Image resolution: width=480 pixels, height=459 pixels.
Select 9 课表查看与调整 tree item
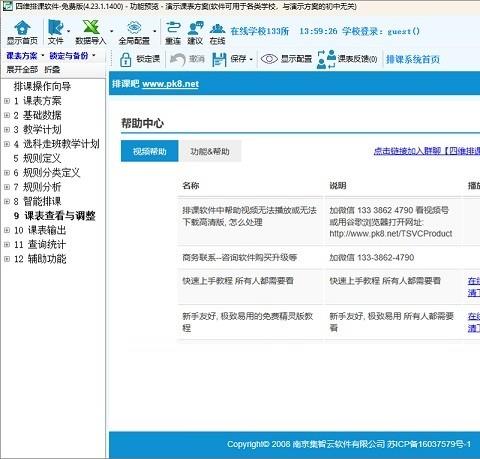[55, 216]
